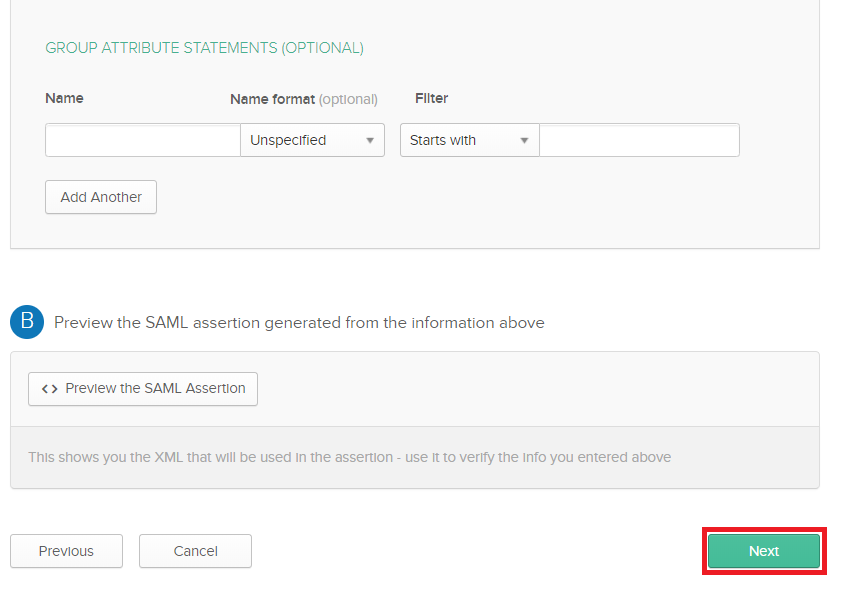This screenshot has width=844, height=598.
Task: Focus the group attribute Name input field
Action: point(143,140)
